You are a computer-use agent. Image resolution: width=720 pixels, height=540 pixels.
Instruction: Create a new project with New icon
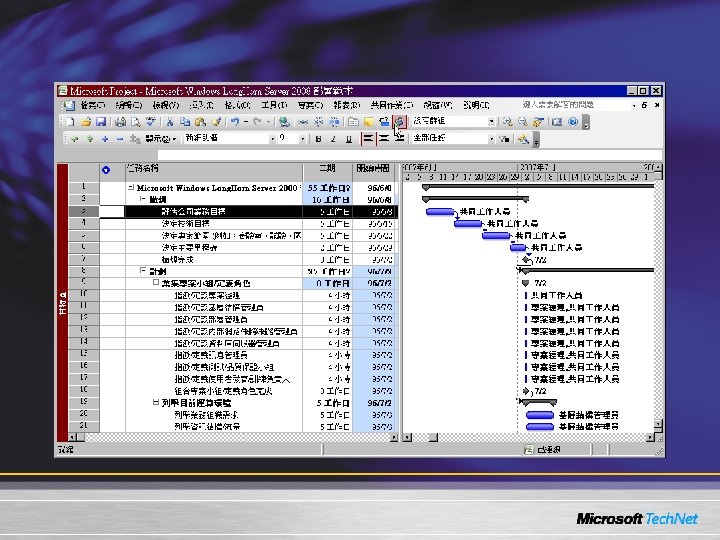tap(70, 122)
